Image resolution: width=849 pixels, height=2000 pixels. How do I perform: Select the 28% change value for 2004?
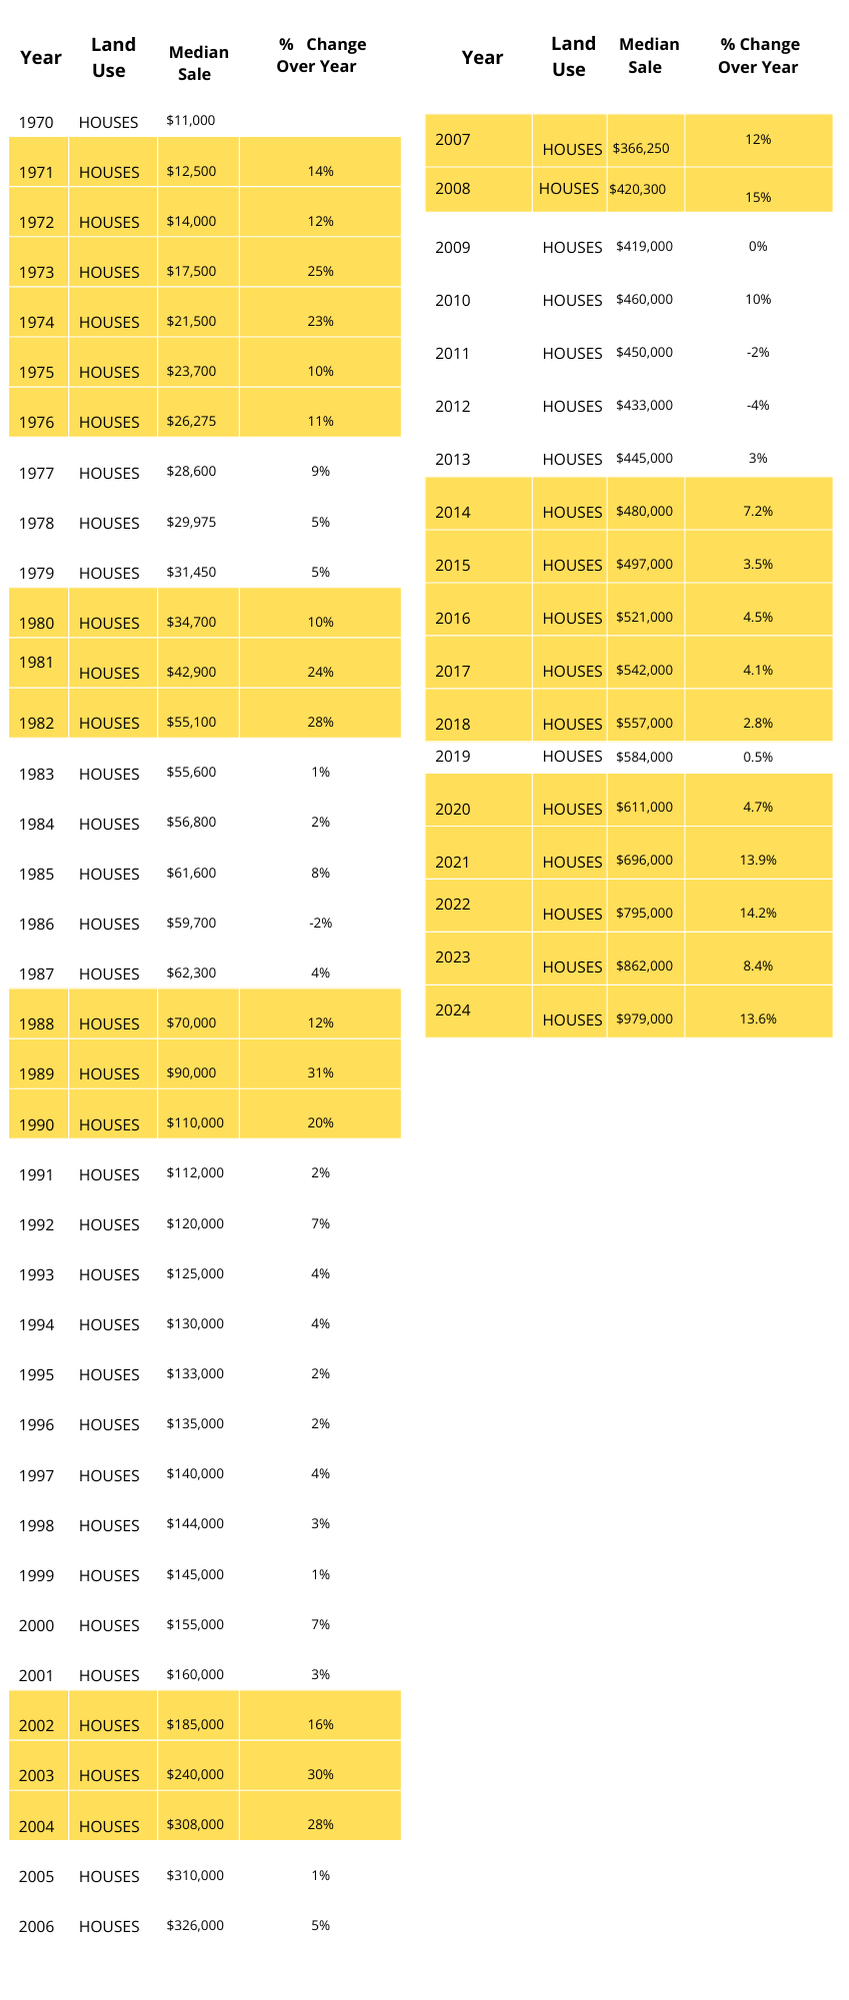320,1824
